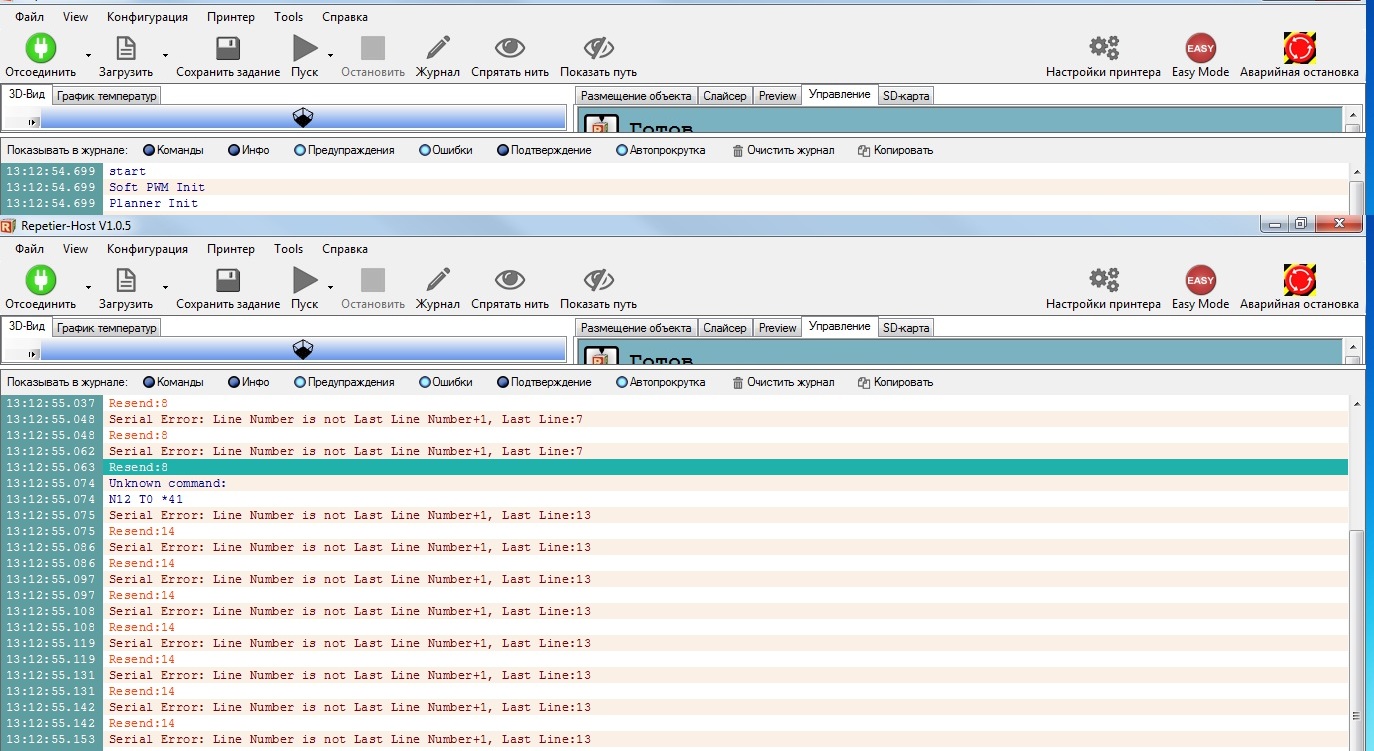This screenshot has height=751, width=1374.
Task: Open Журнал pencil icon in front window
Action: pos(438,280)
